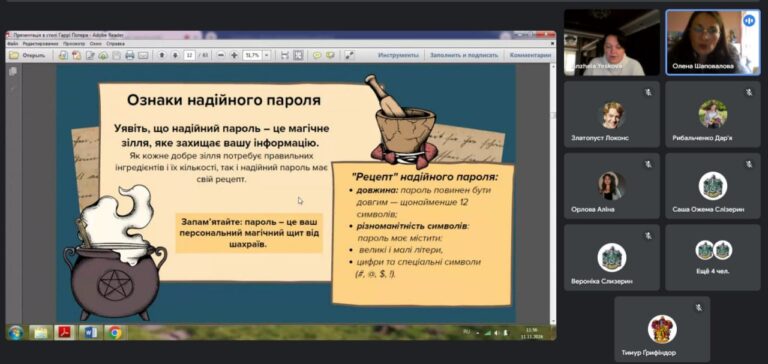Show page thumbnails panel in left sidebar
The image size is (768, 364).
[x=13, y=72]
